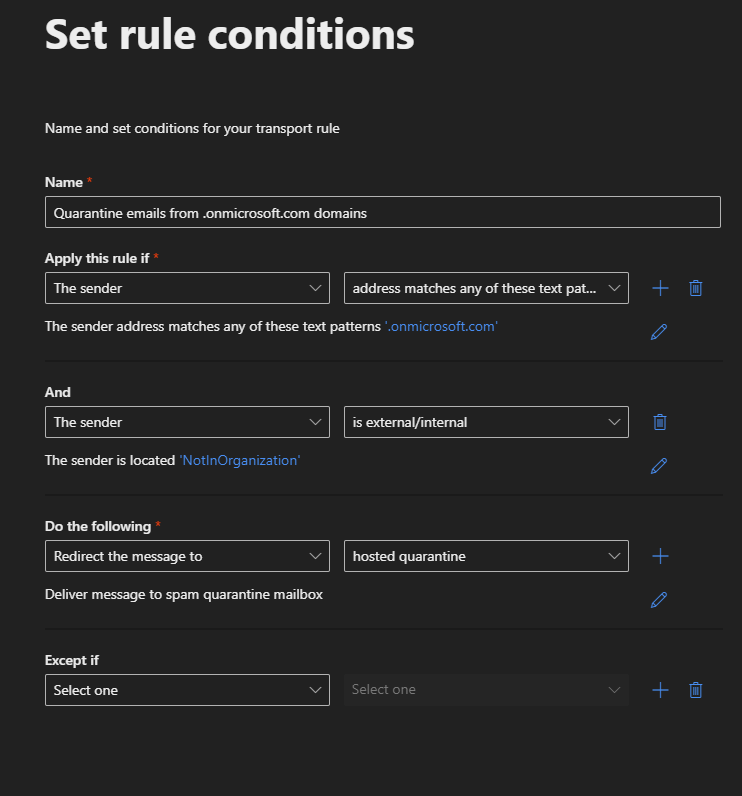Expand the 'is external/internal' dropdown

pyautogui.click(x=486, y=422)
